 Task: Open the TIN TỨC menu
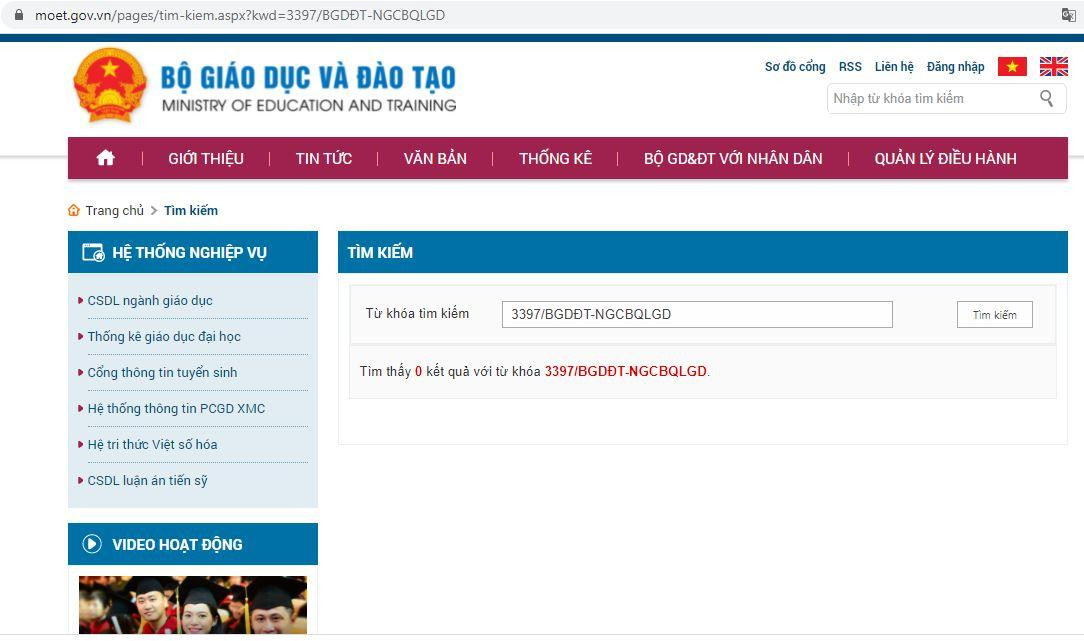coord(324,158)
